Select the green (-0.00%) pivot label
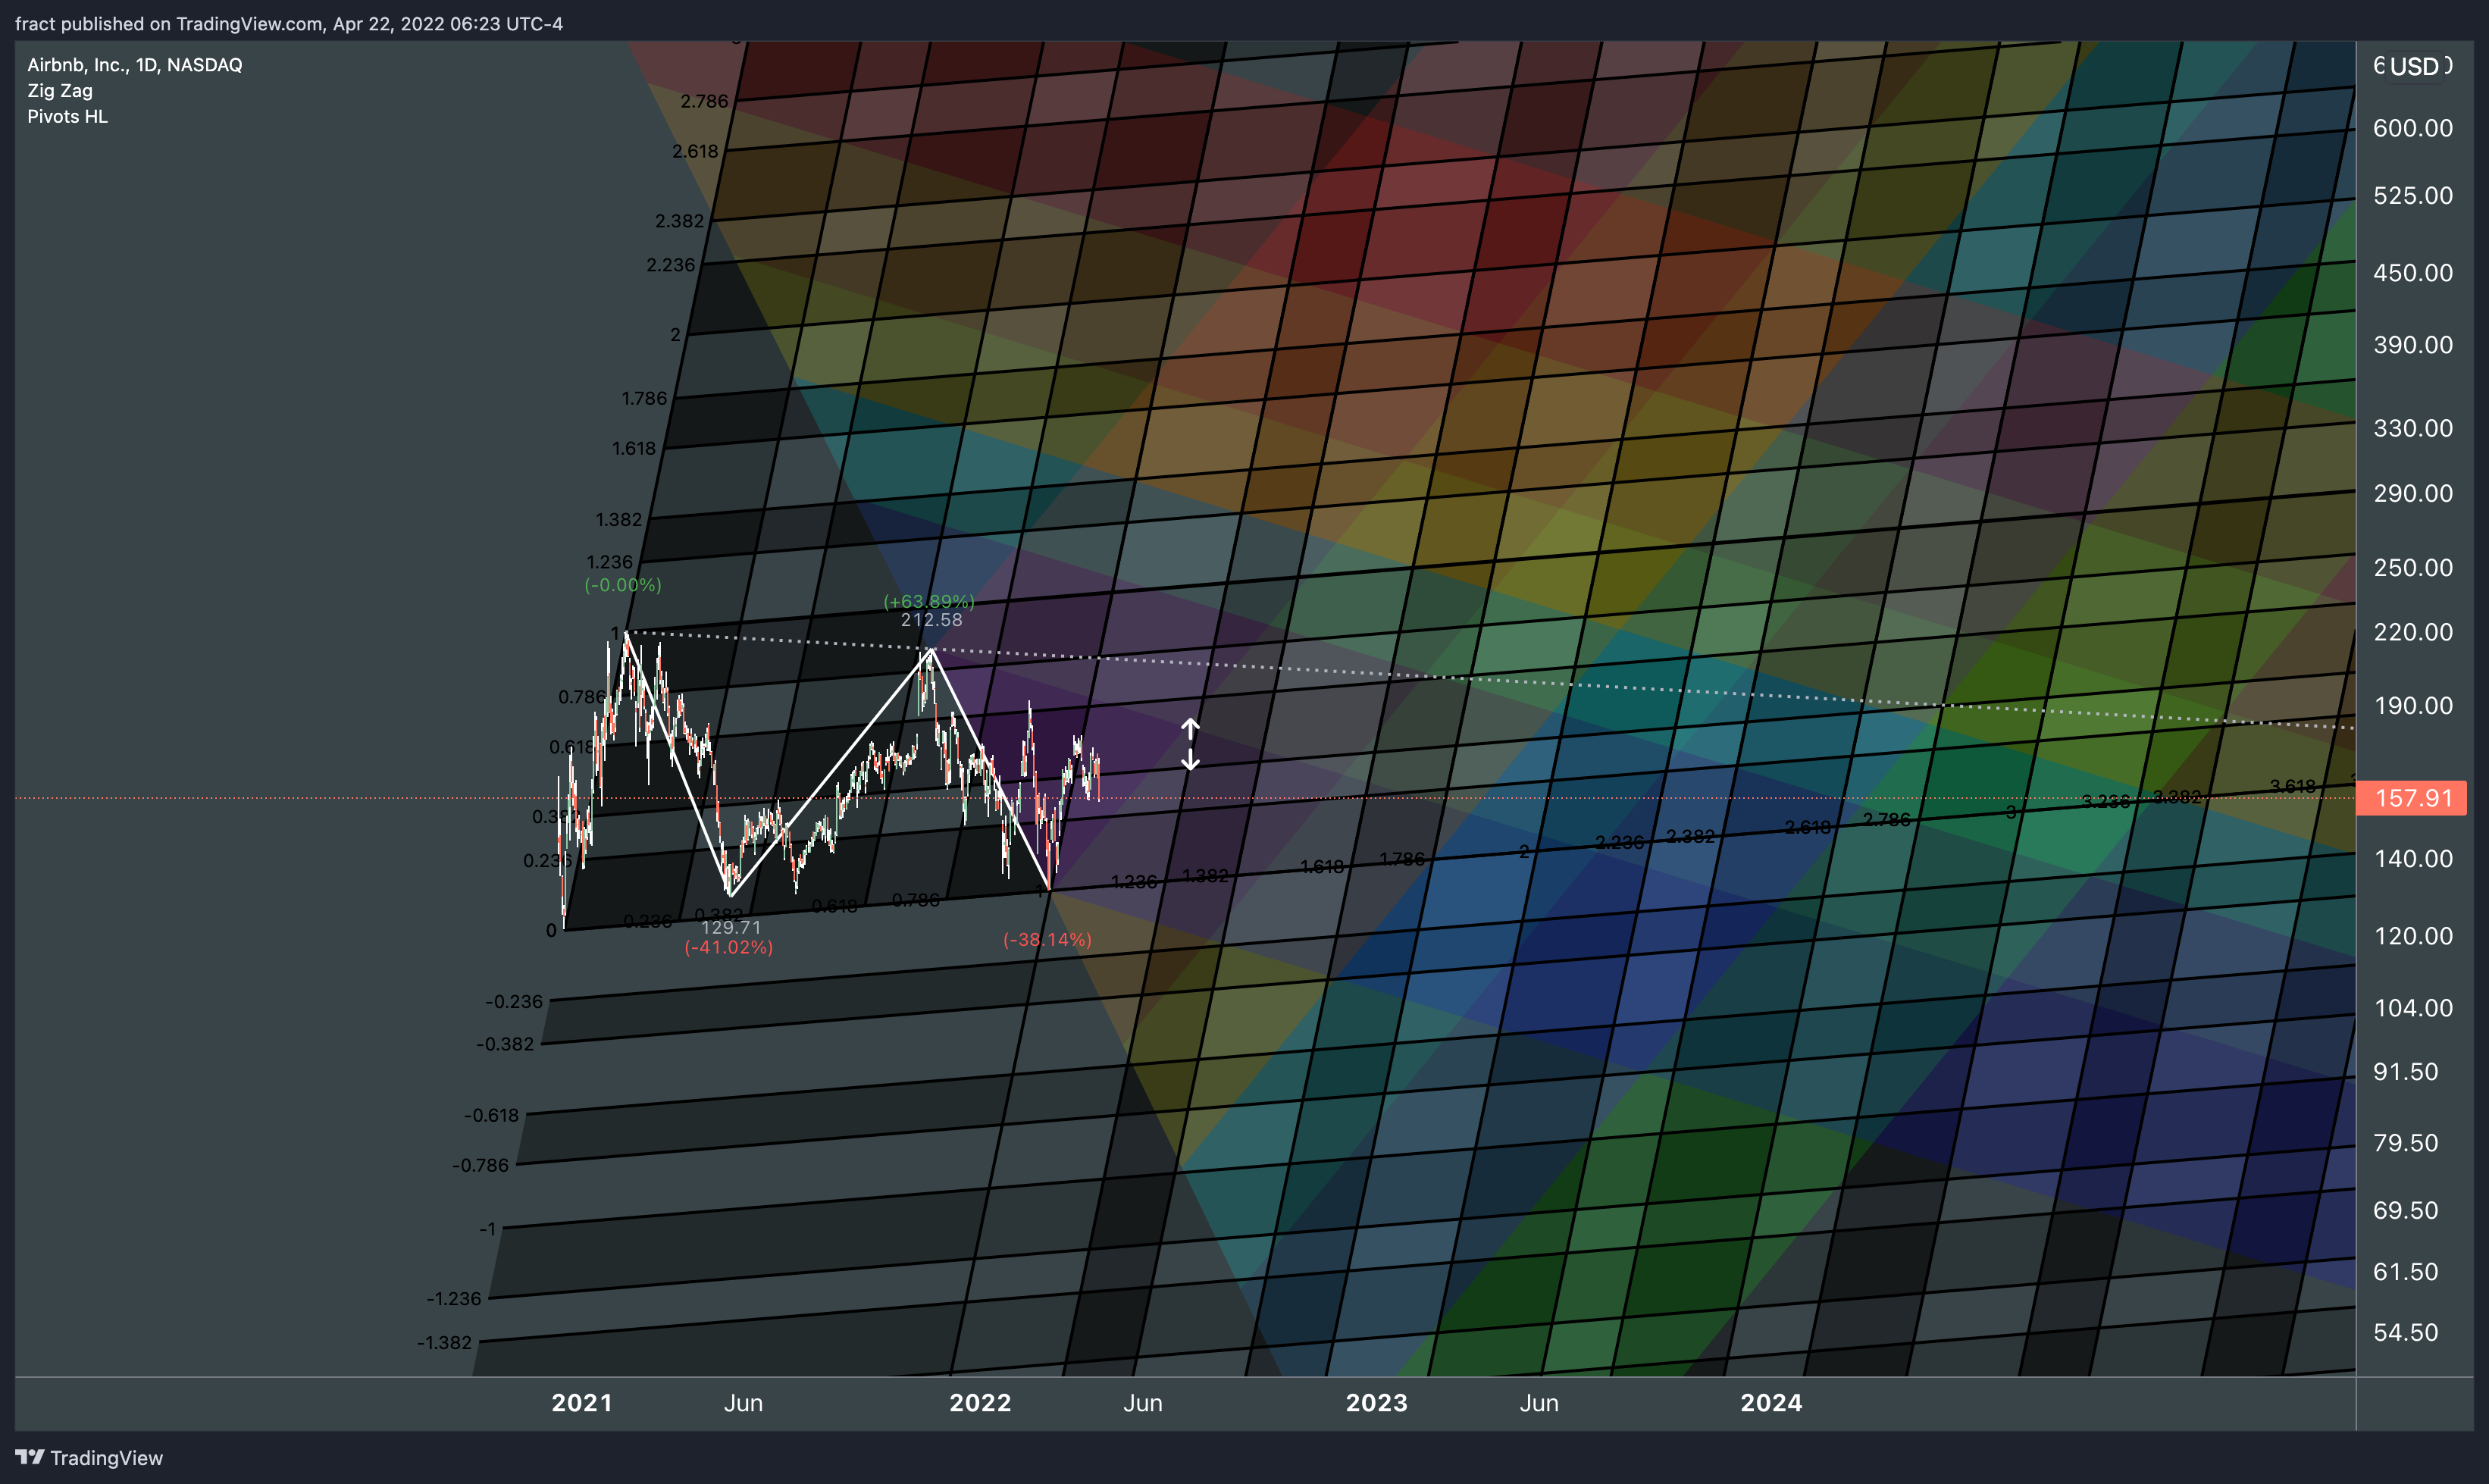This screenshot has height=1484, width=2489. (623, 585)
